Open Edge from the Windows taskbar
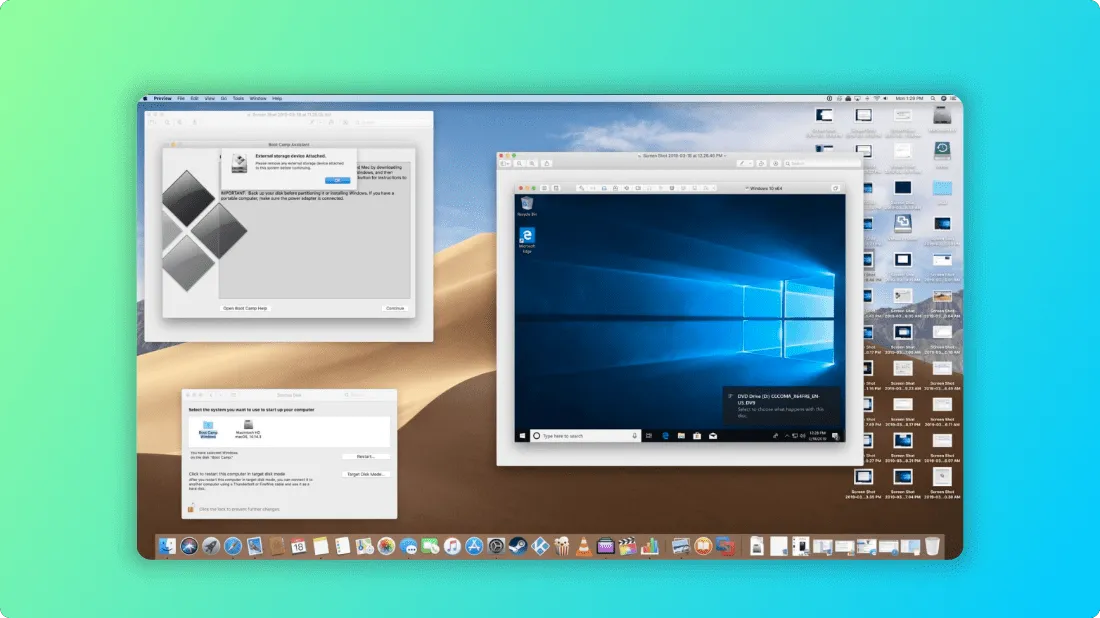This screenshot has width=1100, height=618. [665, 436]
